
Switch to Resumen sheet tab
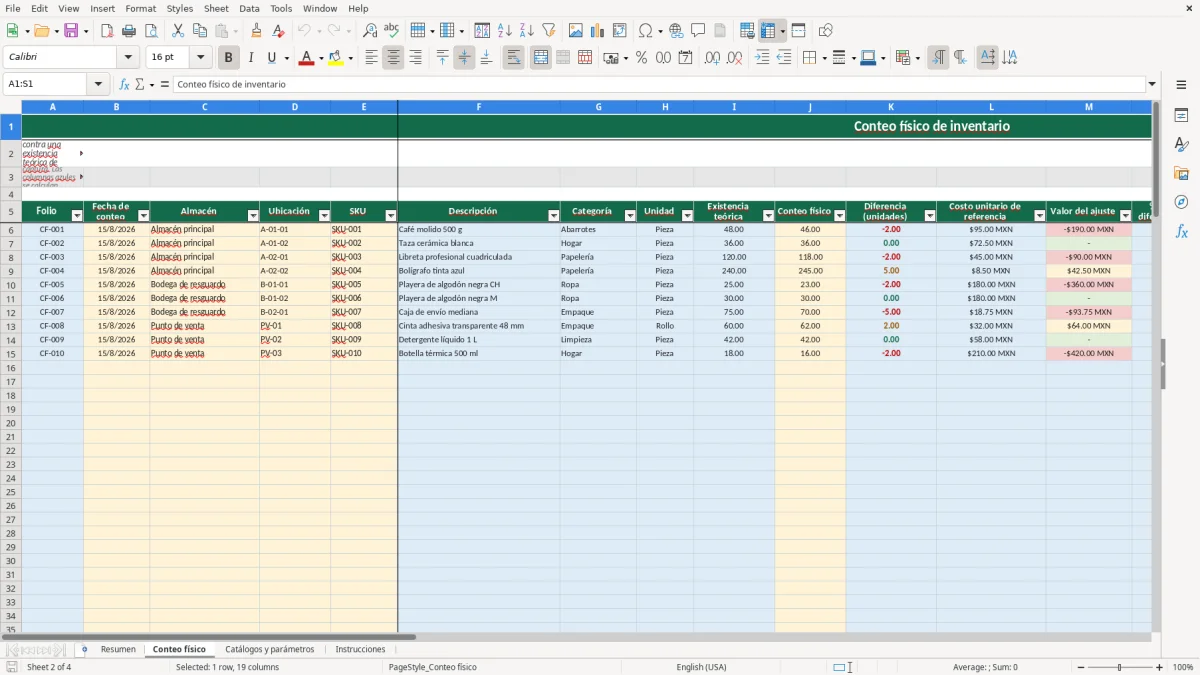point(118,650)
